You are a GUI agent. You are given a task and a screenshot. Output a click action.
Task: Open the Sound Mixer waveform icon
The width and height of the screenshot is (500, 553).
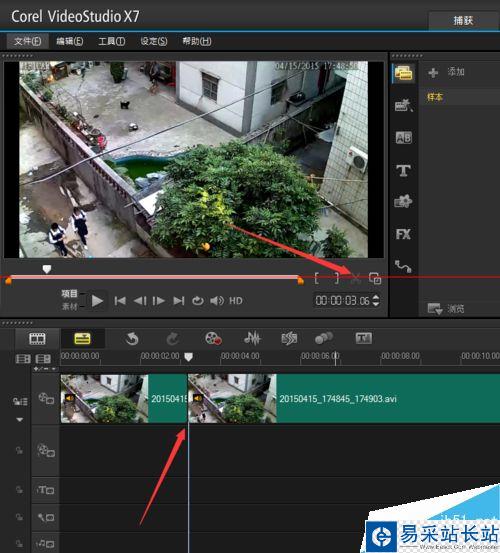click(252, 339)
